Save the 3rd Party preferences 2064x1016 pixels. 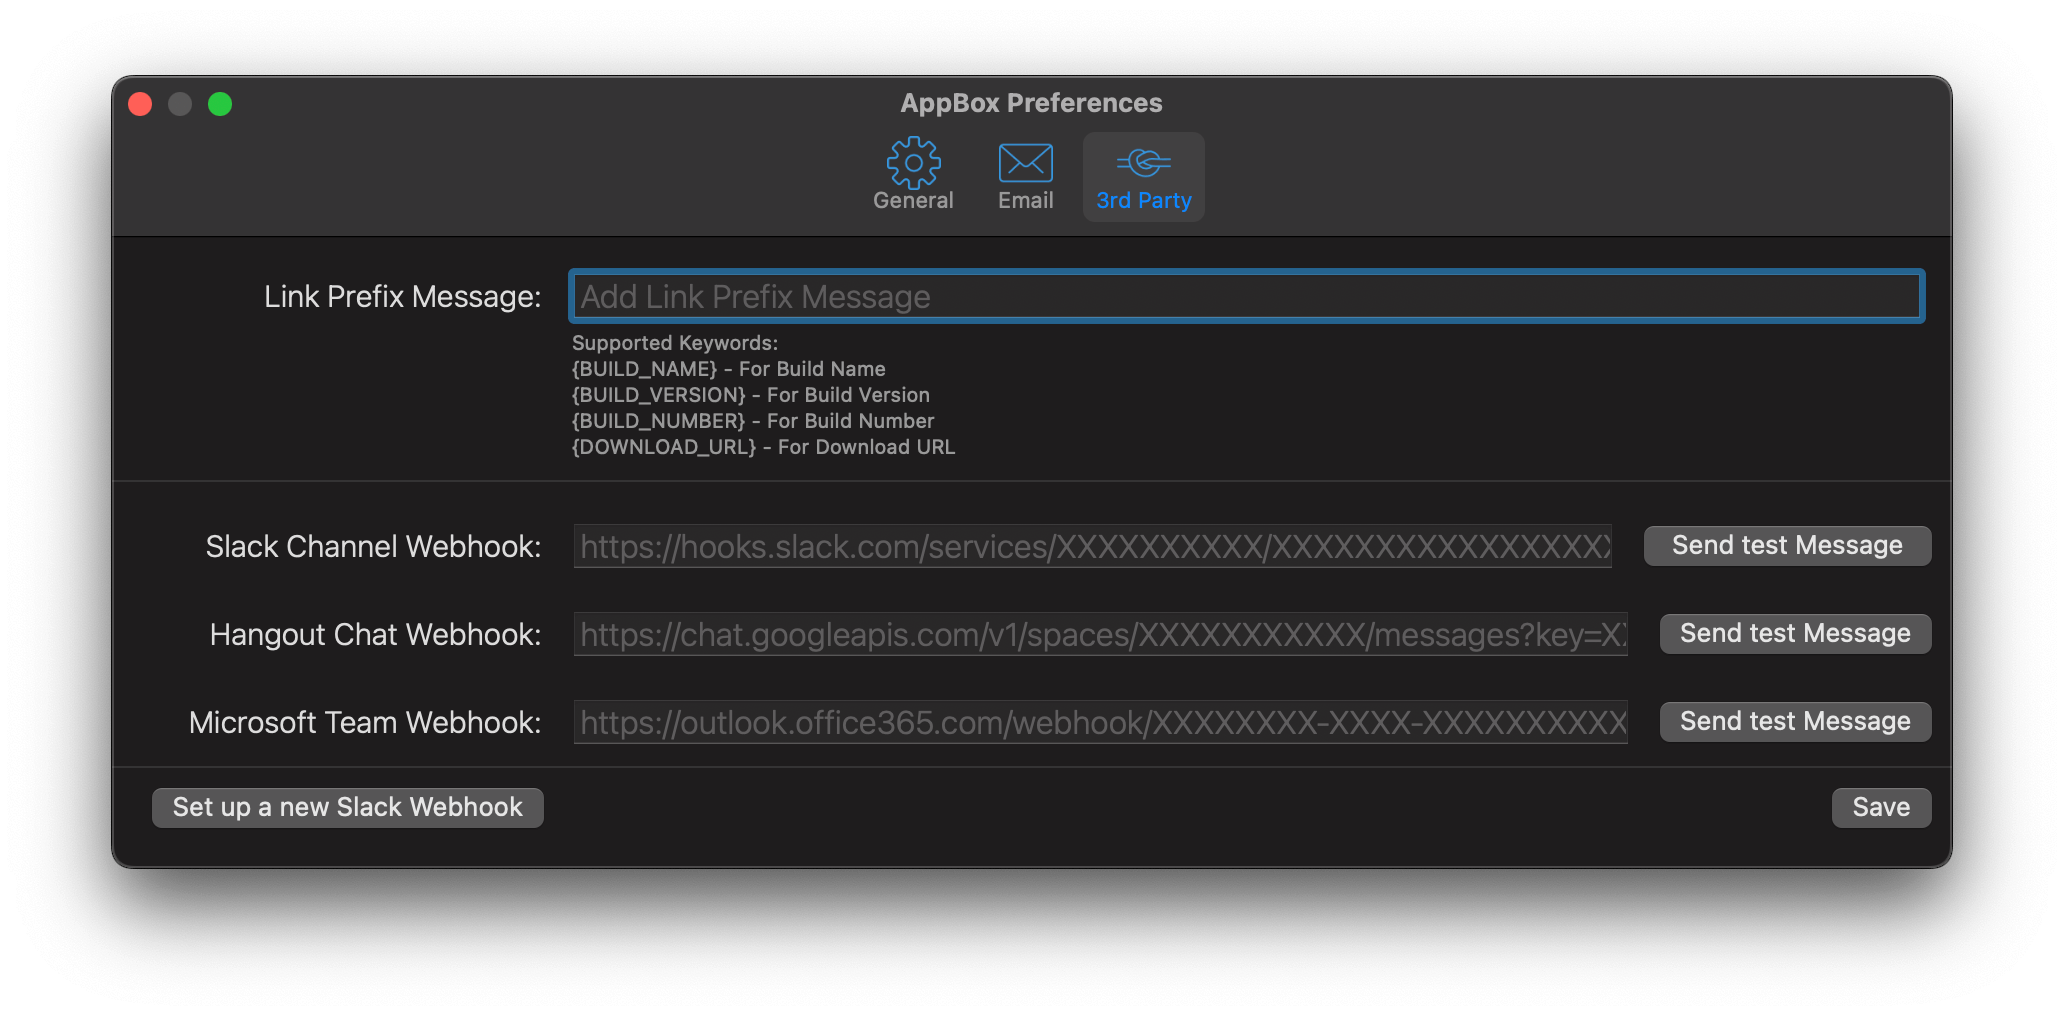click(1881, 808)
